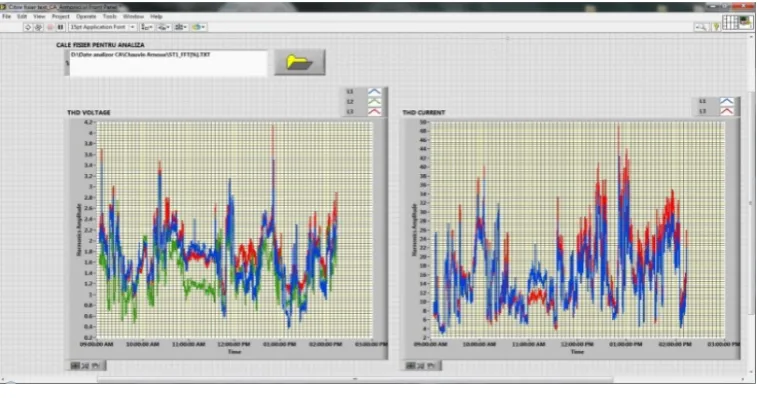Open the Reorder dropdown
The image size is (757, 398).
pyautogui.click(x=198, y=27)
